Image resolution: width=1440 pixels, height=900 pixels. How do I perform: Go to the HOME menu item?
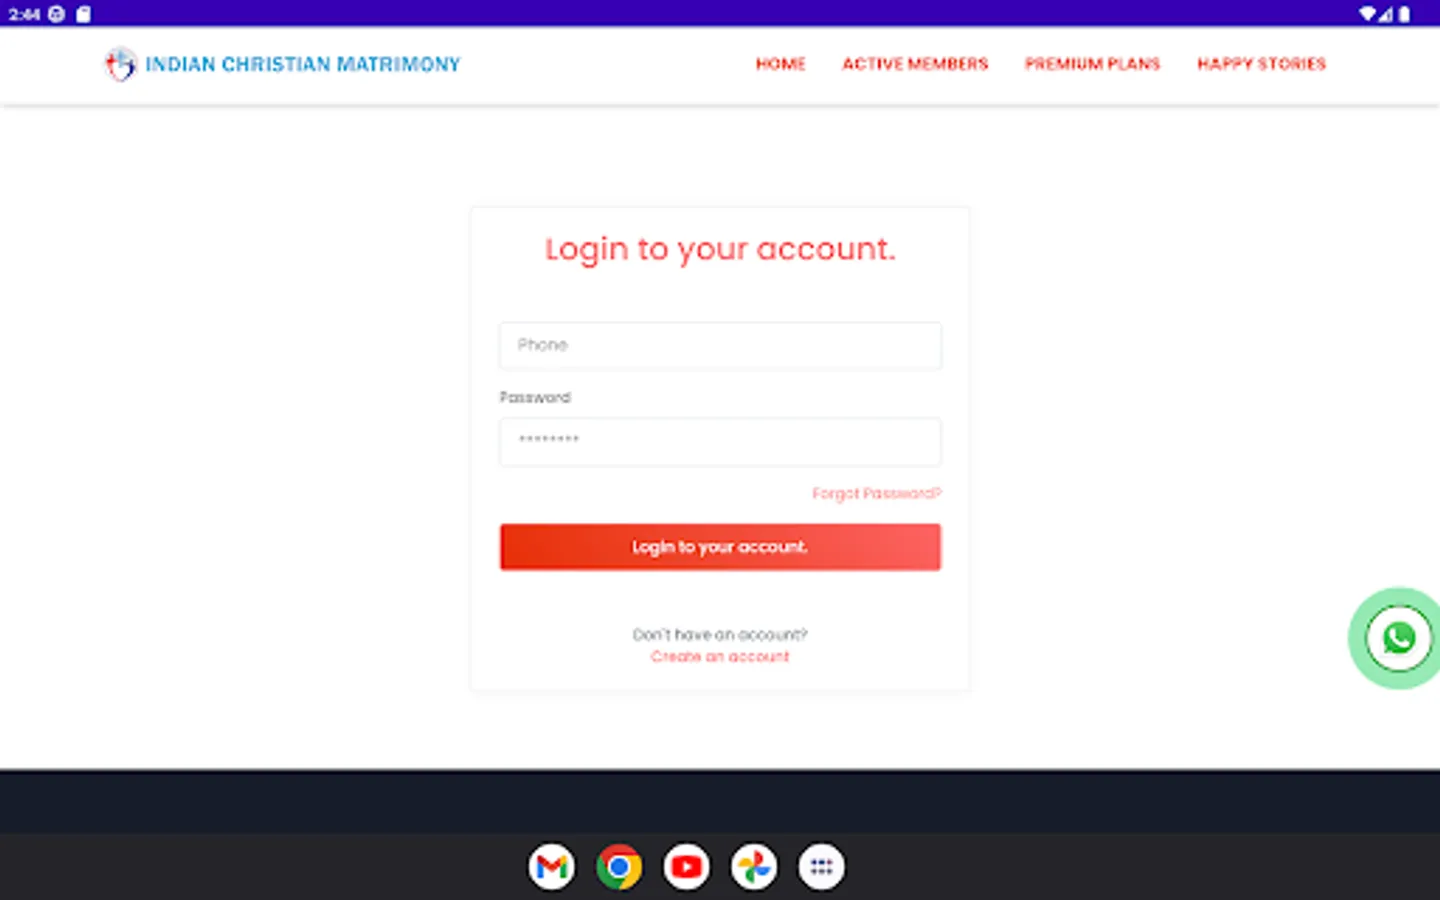pyautogui.click(x=781, y=64)
